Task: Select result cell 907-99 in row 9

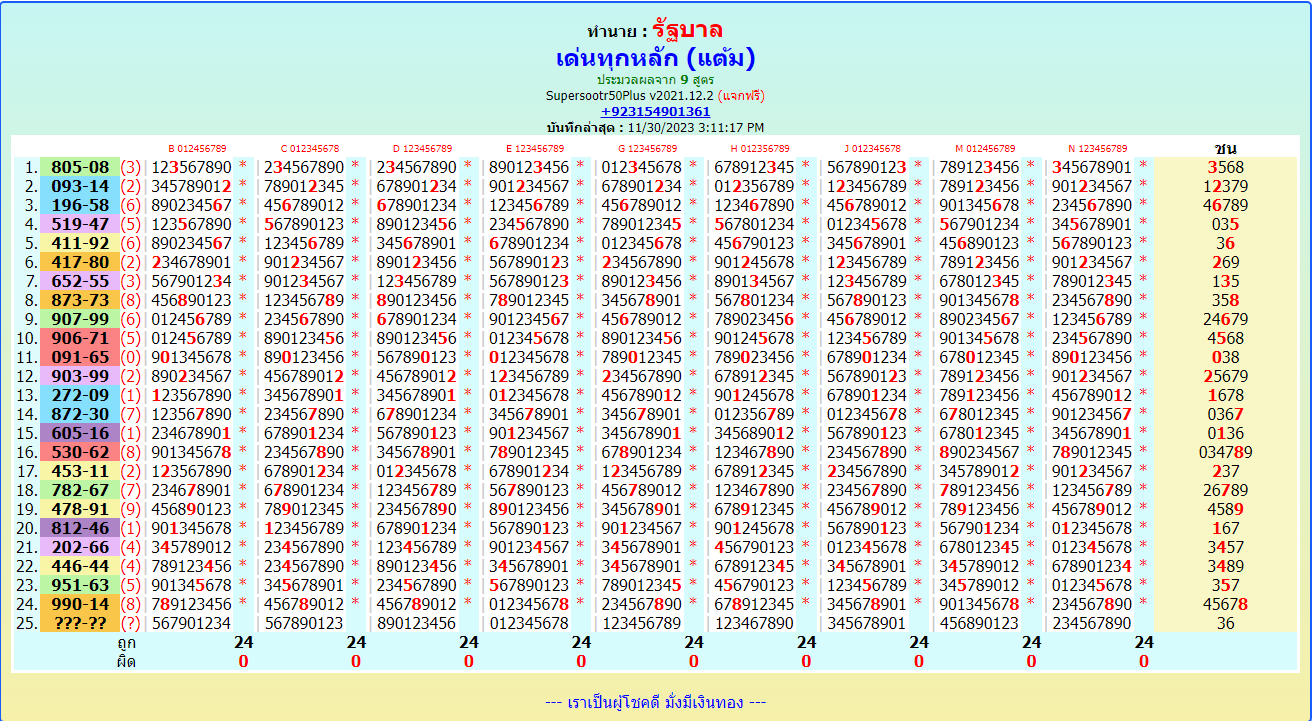Action: click(x=80, y=319)
